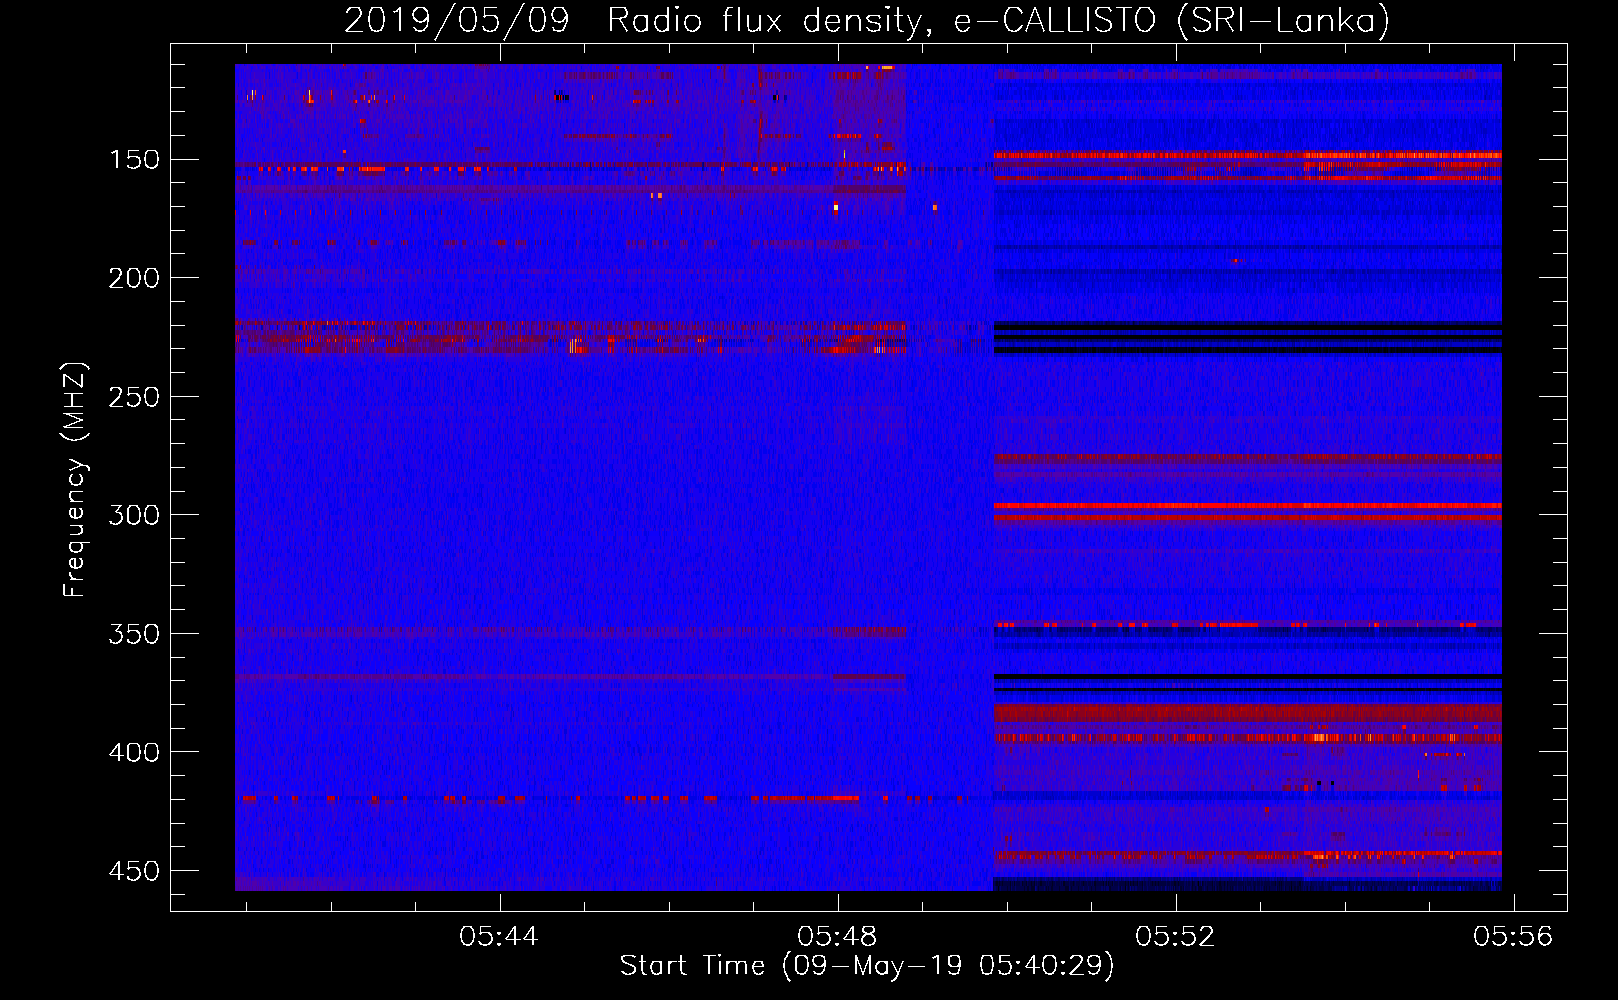
Task: Click the 150 frequency tick label
Action: (134, 160)
